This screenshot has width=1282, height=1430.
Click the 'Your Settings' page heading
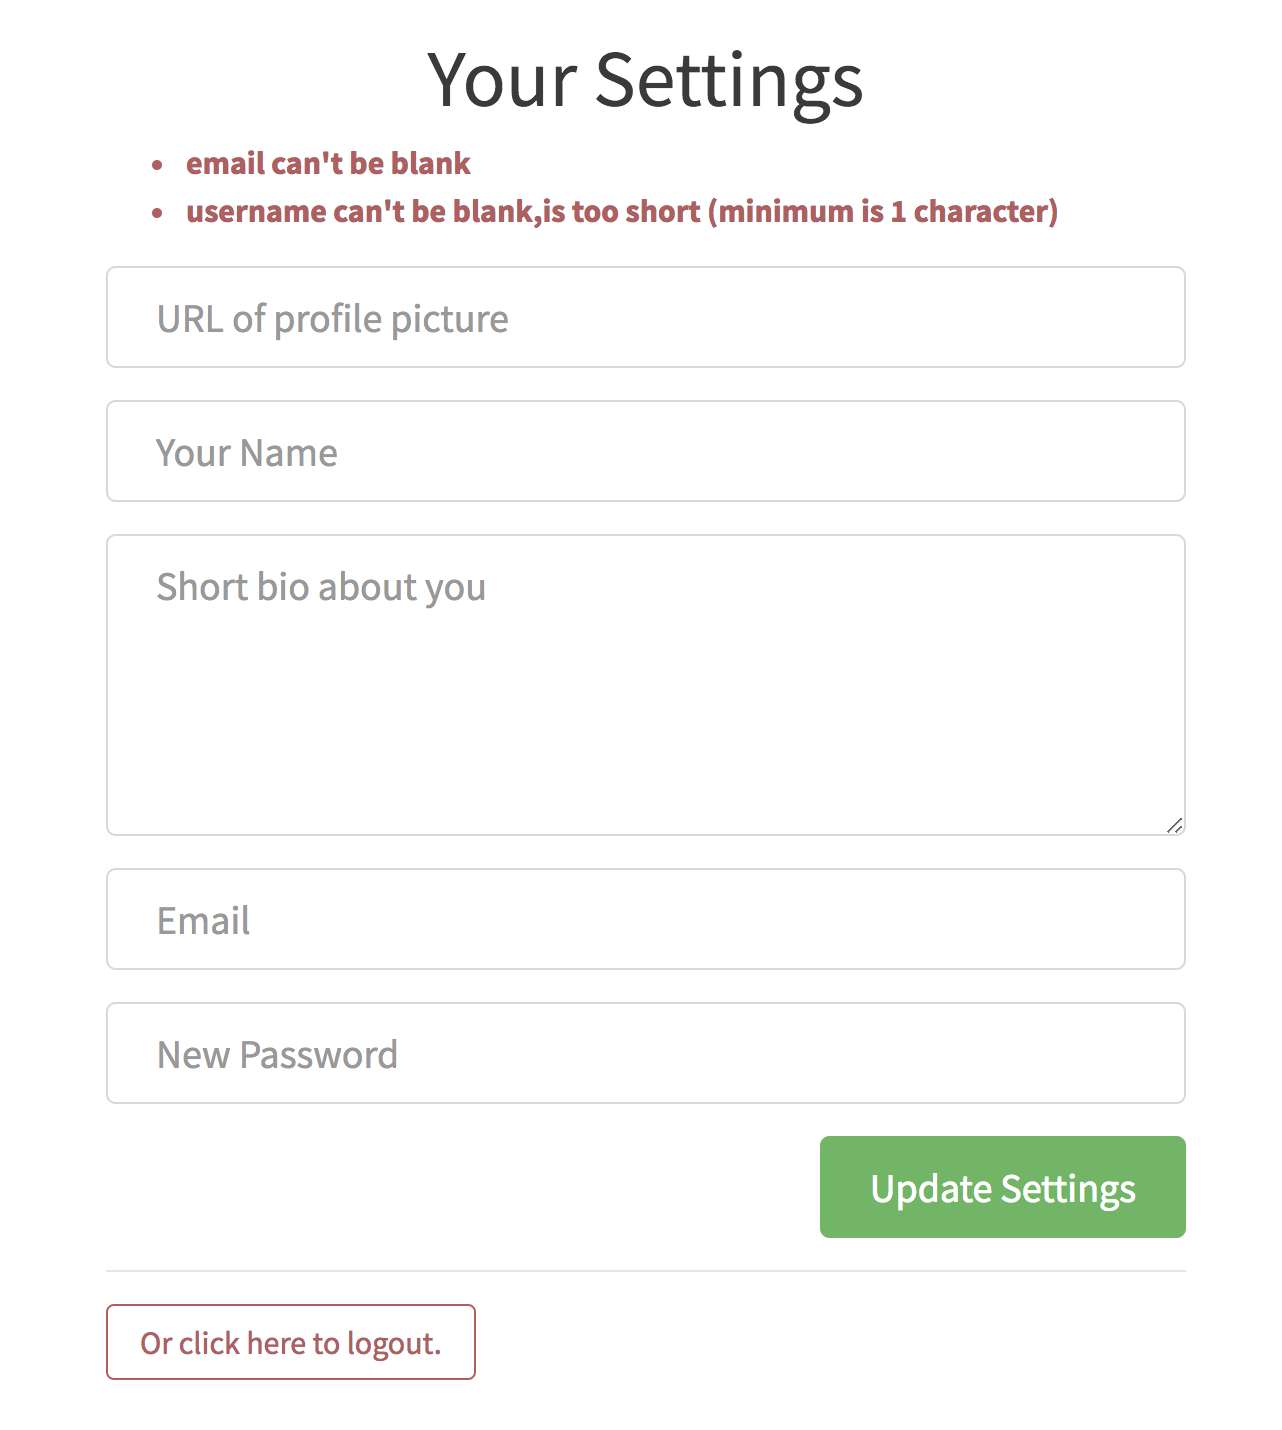(645, 80)
